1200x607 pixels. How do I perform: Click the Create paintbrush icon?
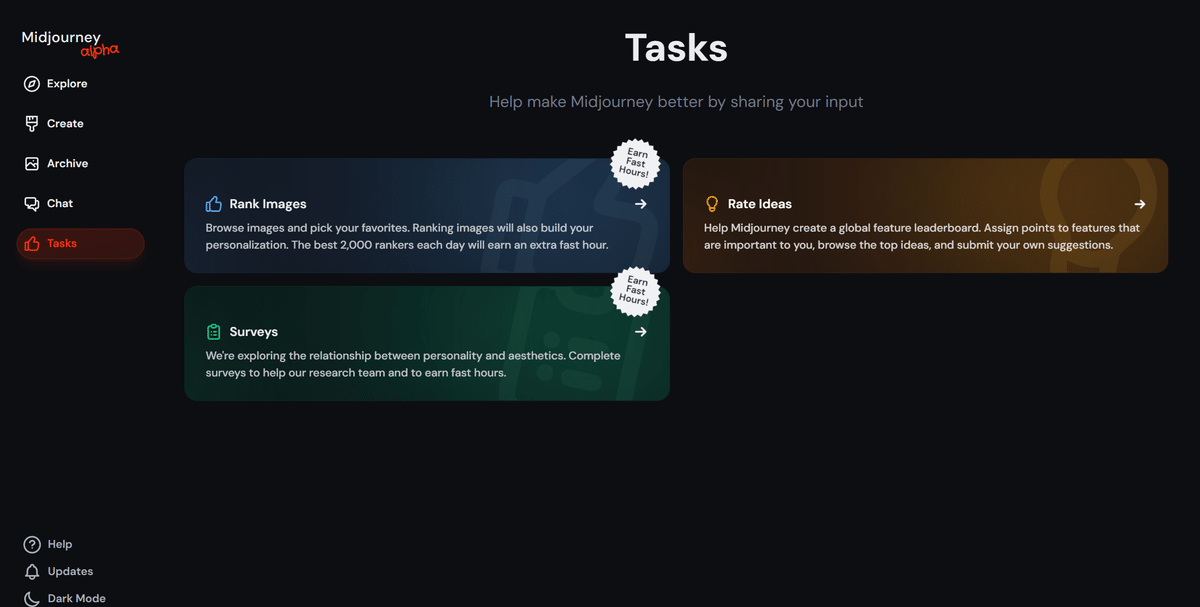pos(32,124)
